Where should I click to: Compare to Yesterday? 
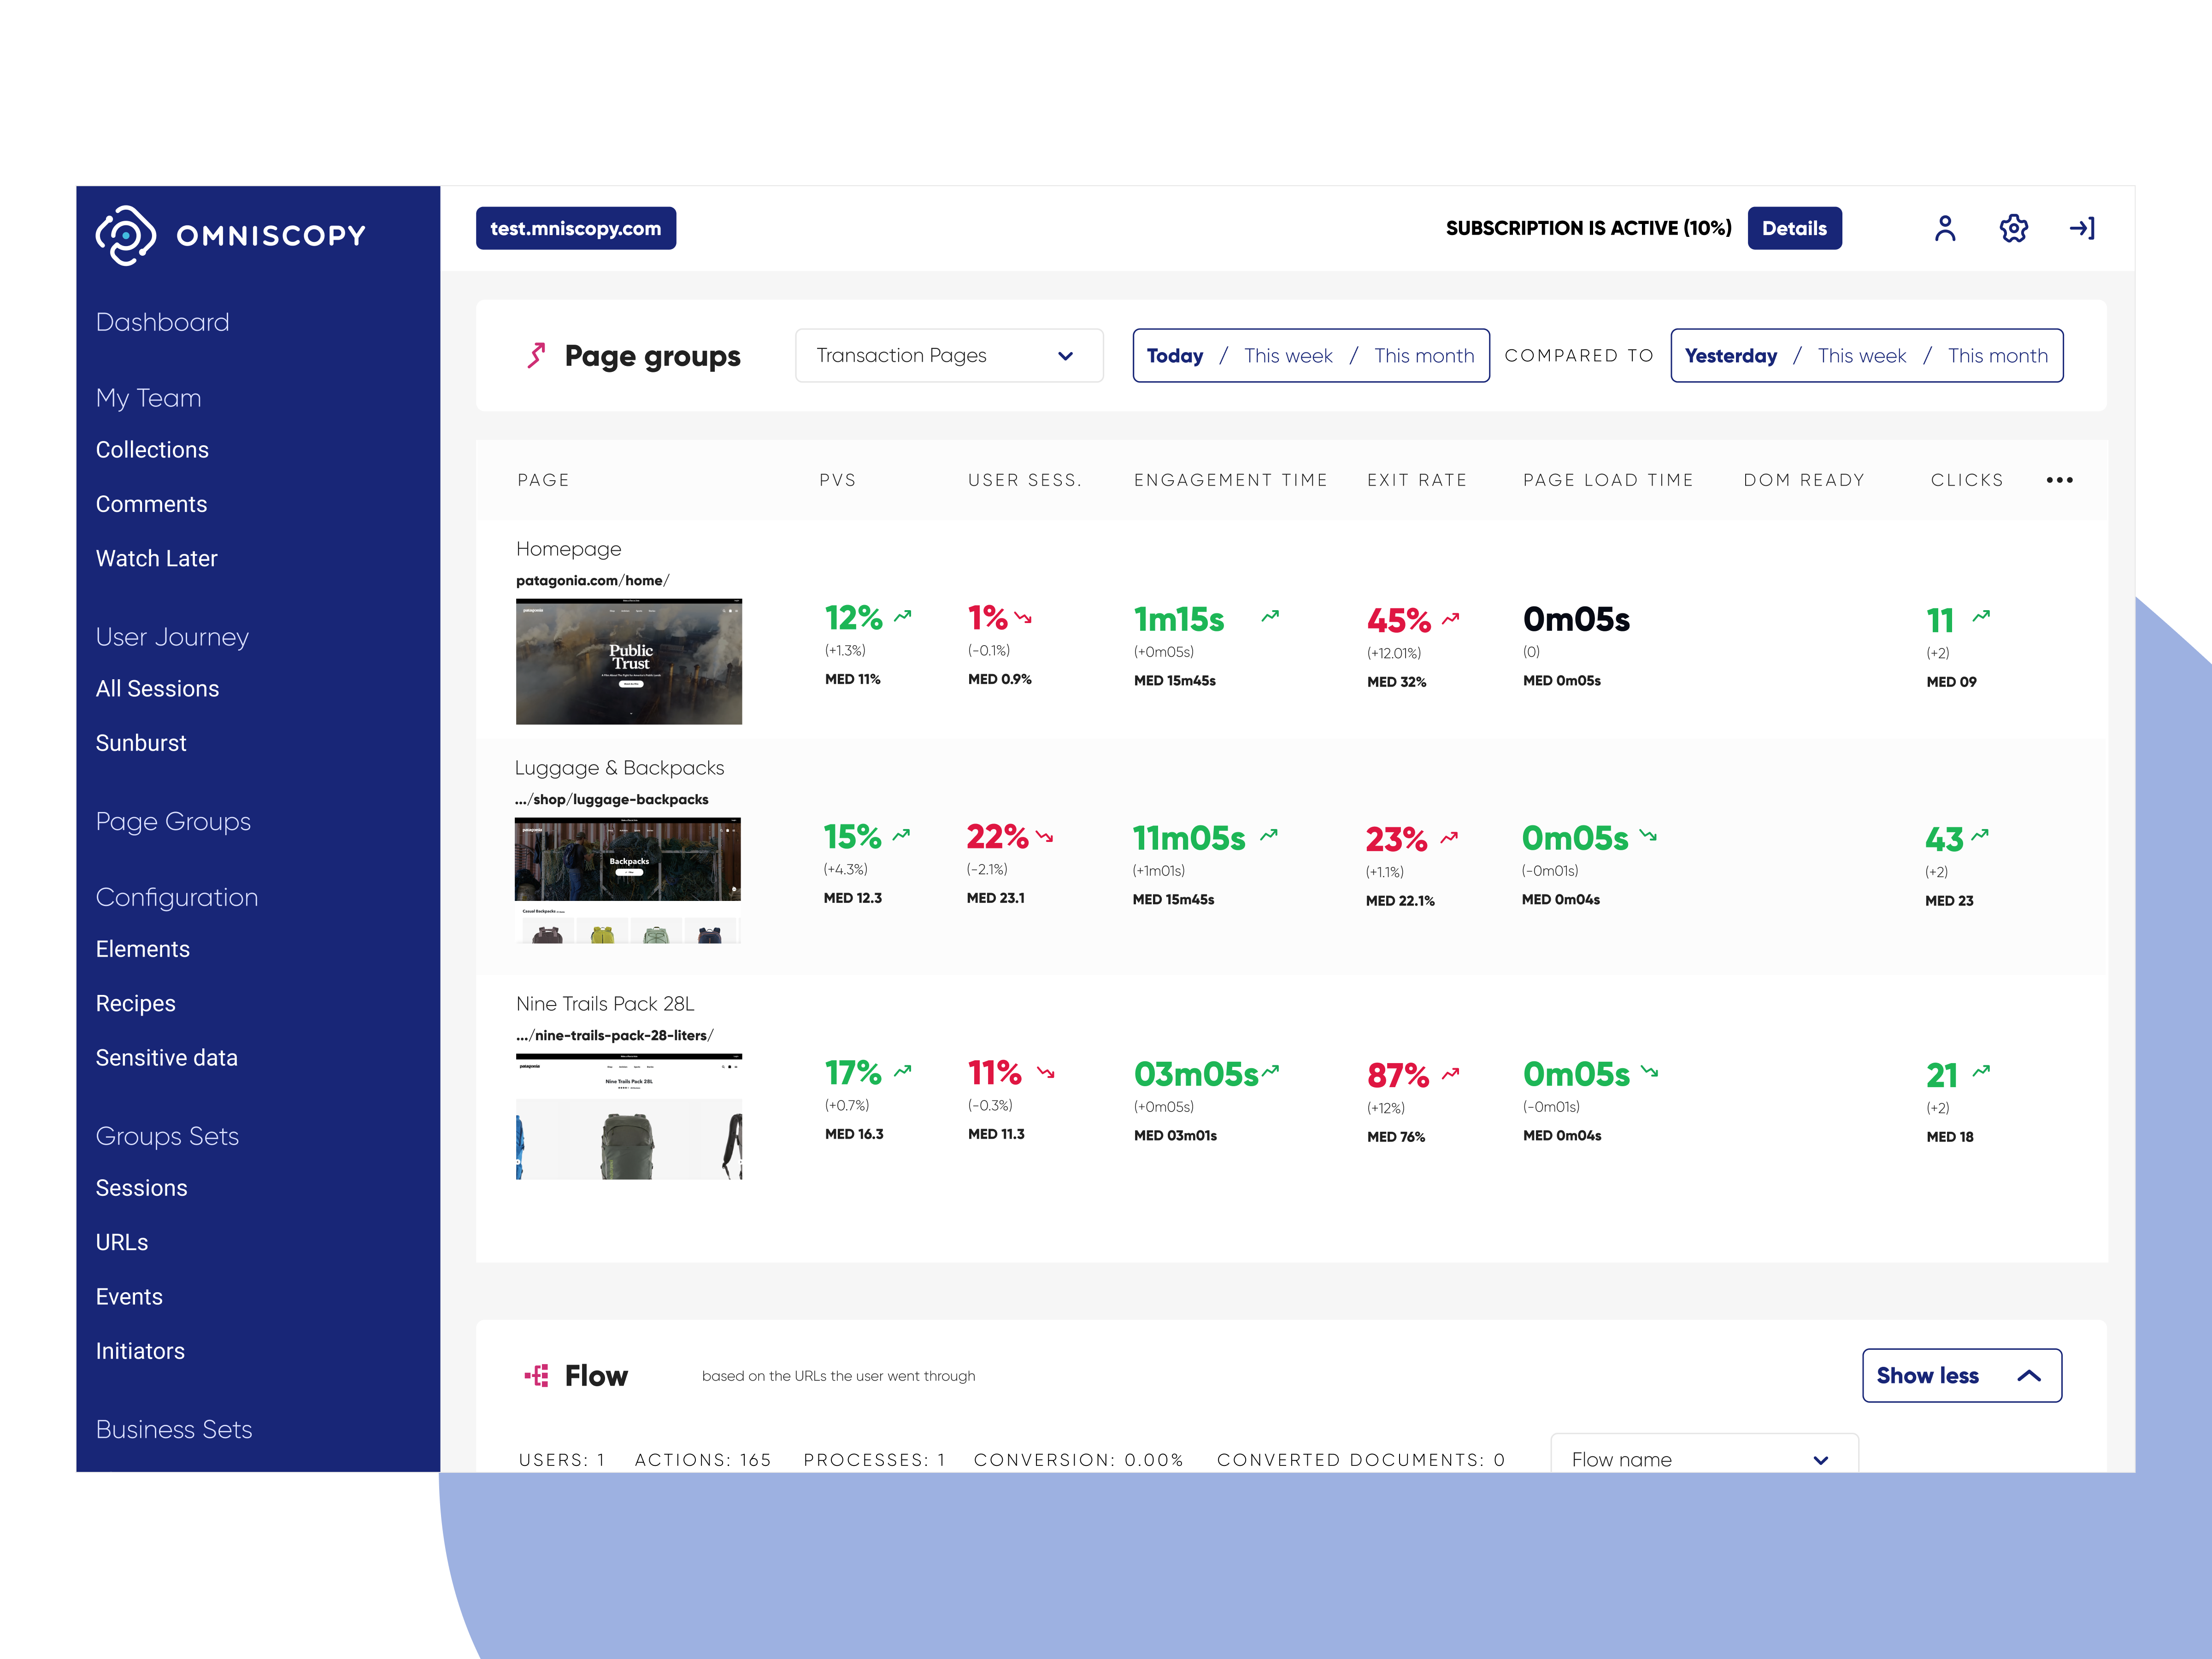point(1730,356)
